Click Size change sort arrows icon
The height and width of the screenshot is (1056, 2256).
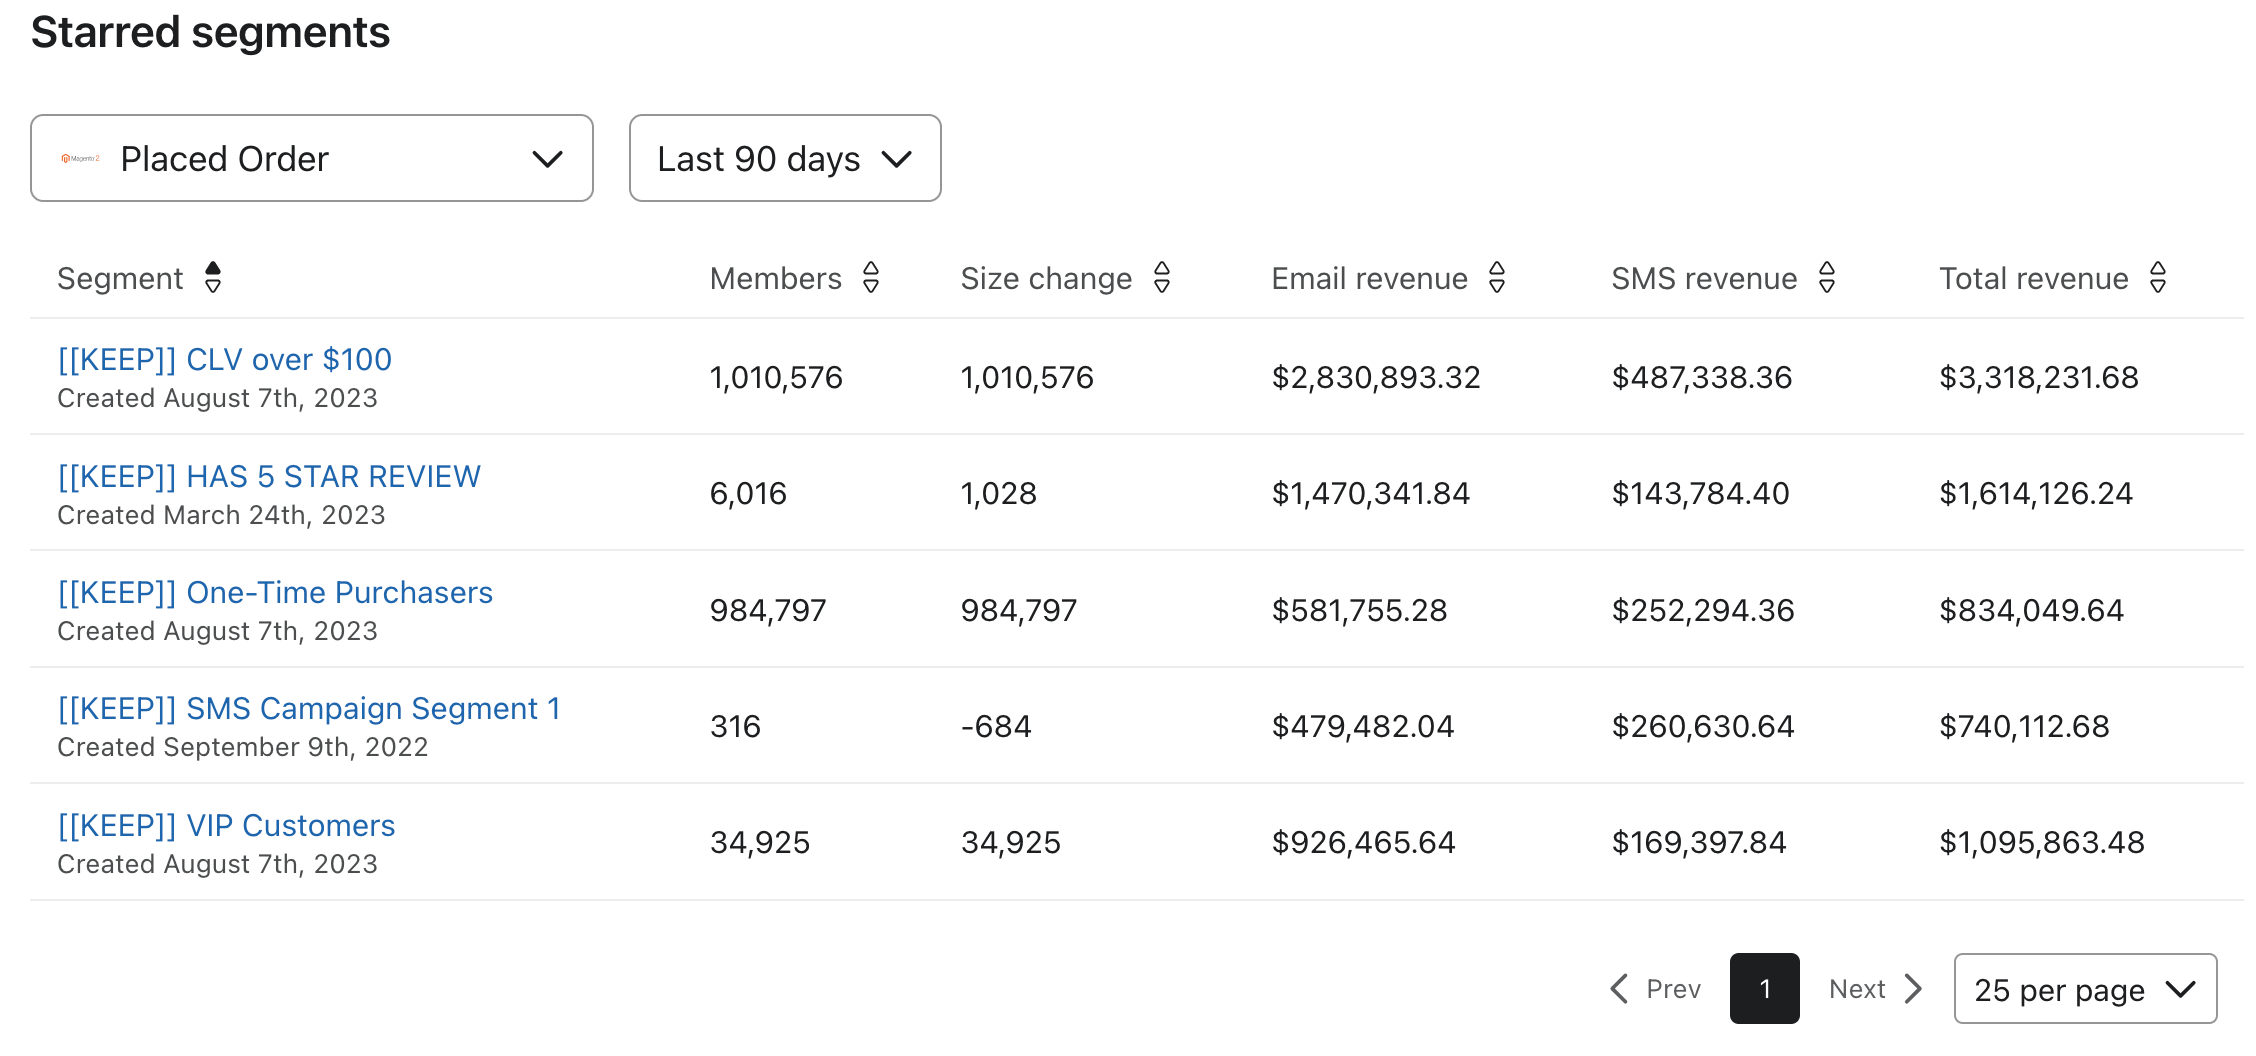tap(1162, 278)
